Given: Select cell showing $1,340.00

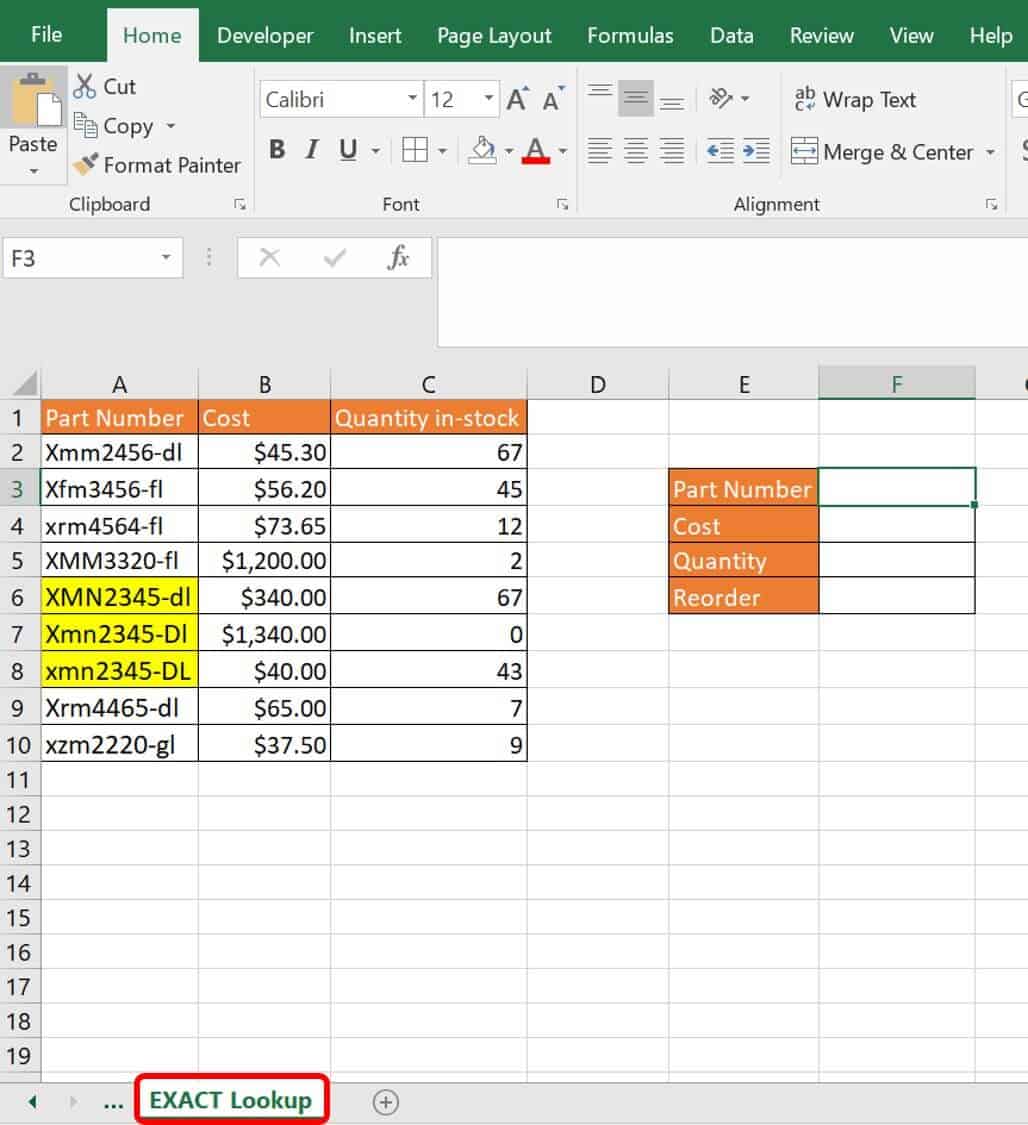Looking at the screenshot, I should pyautogui.click(x=264, y=634).
